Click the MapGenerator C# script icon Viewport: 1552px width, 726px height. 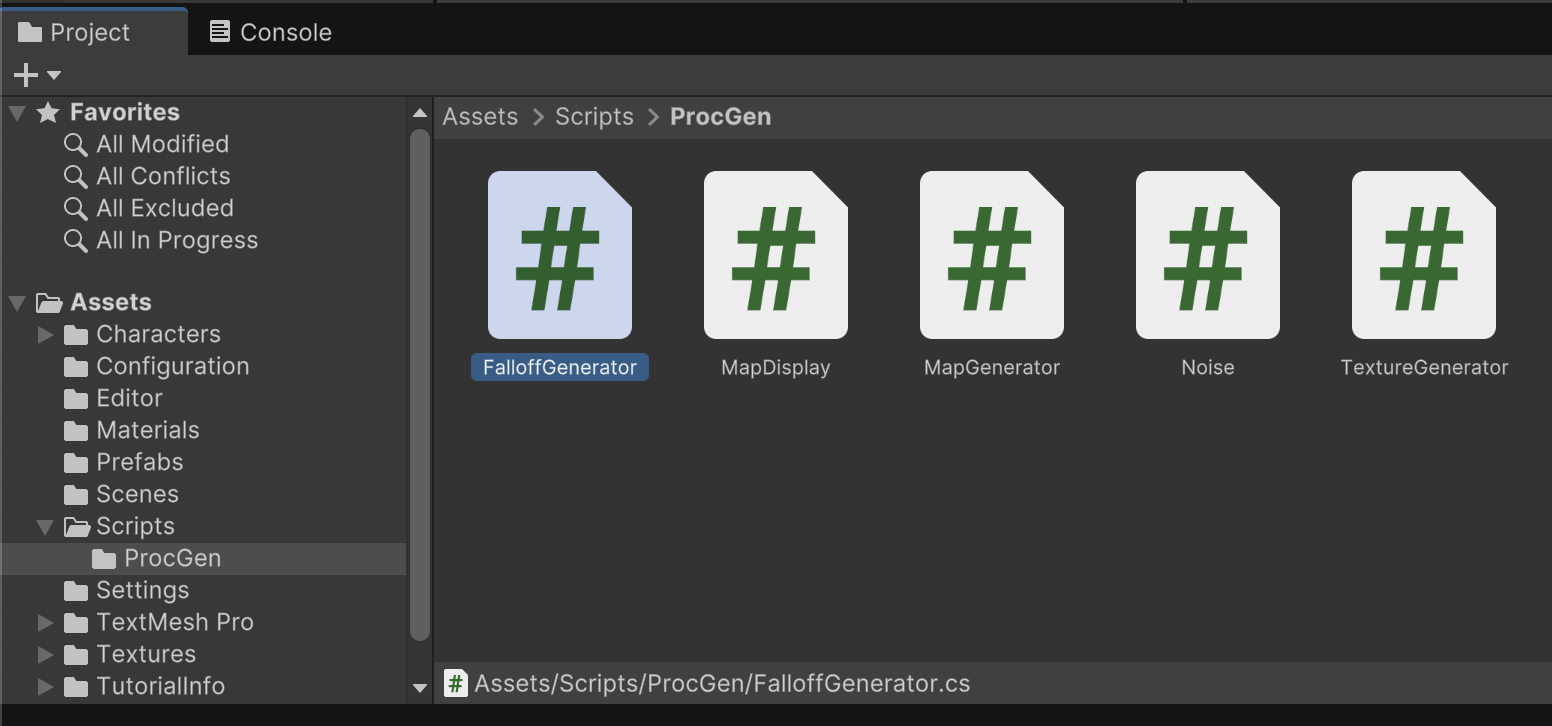991,255
